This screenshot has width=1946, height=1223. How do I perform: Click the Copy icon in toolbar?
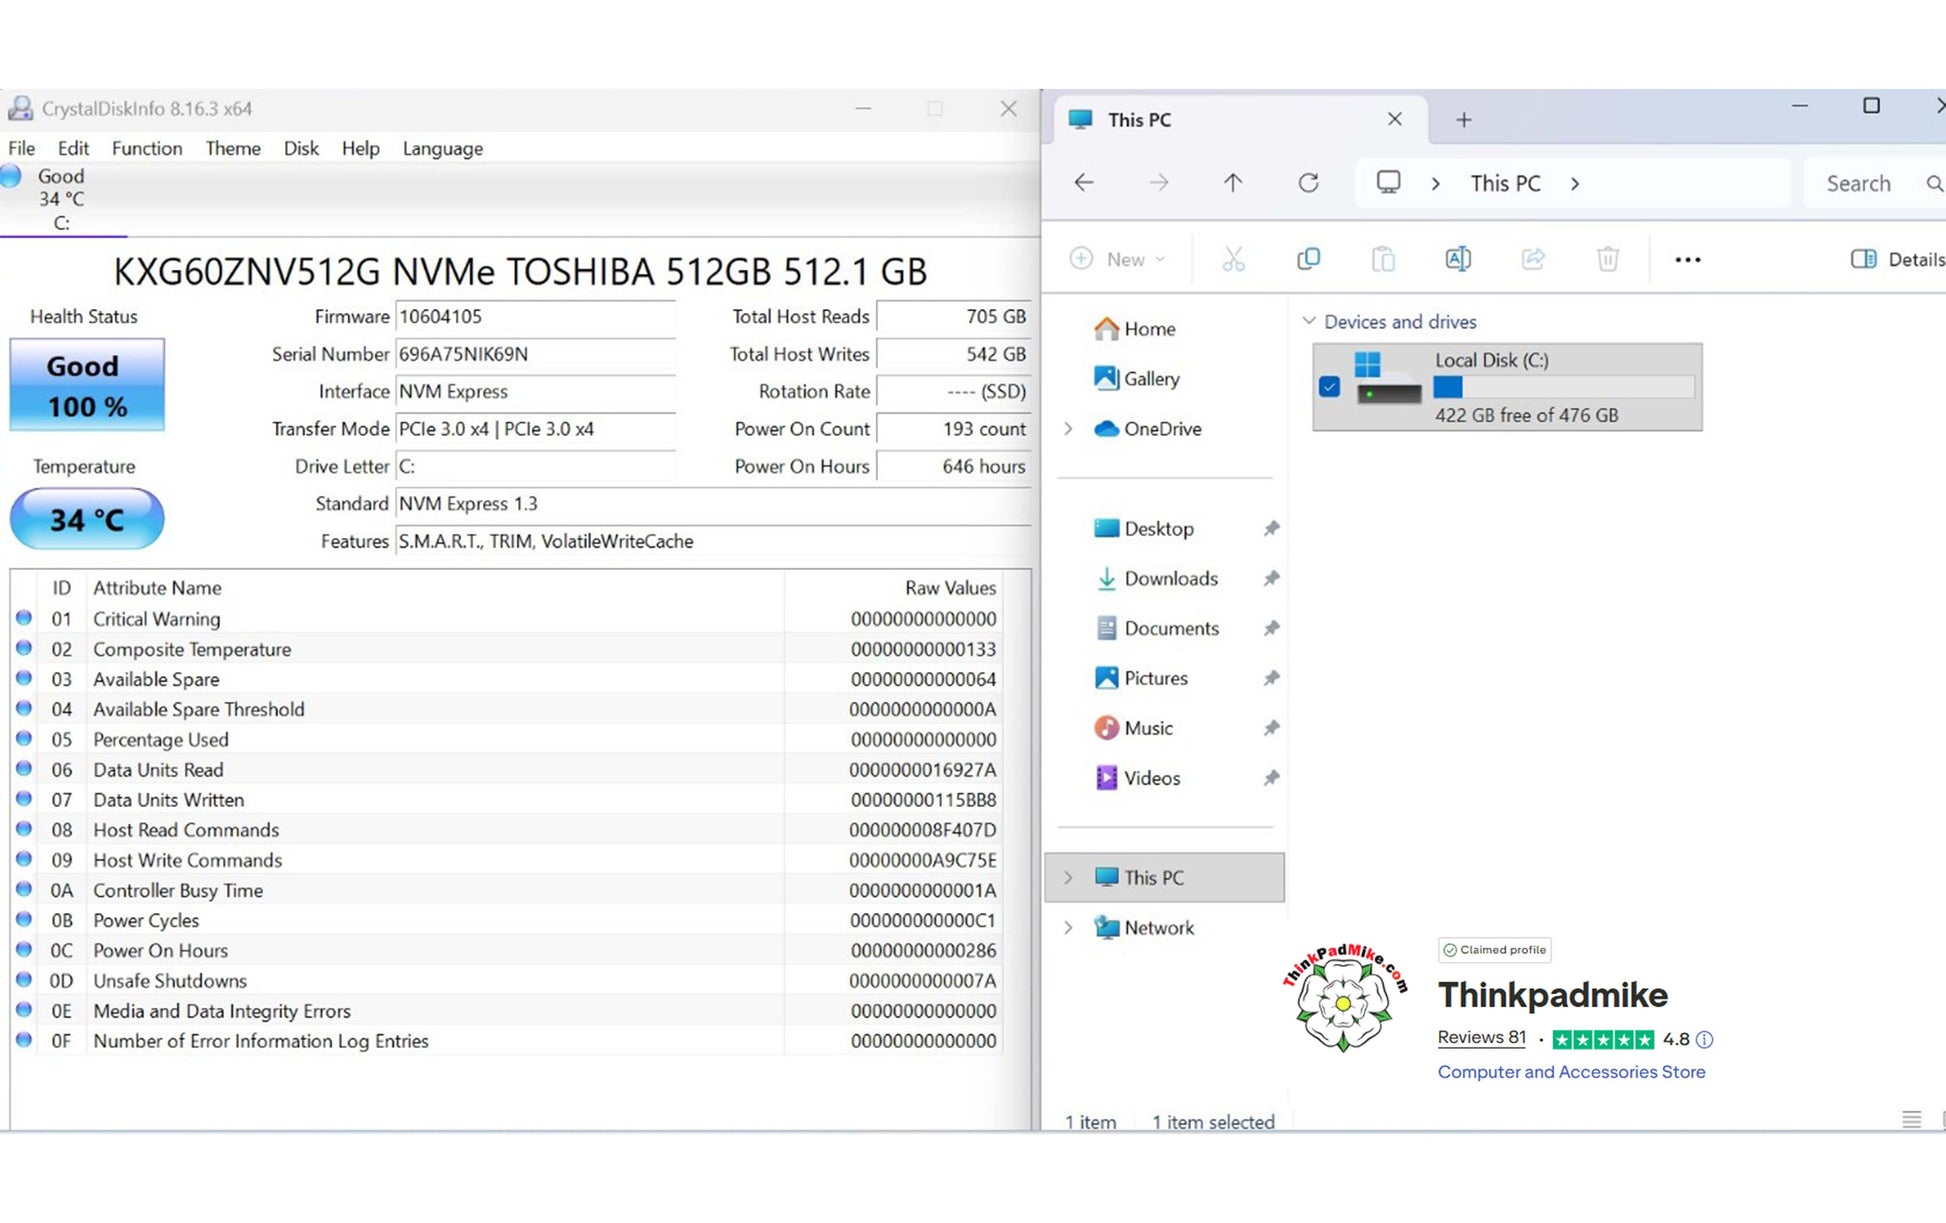(1308, 260)
